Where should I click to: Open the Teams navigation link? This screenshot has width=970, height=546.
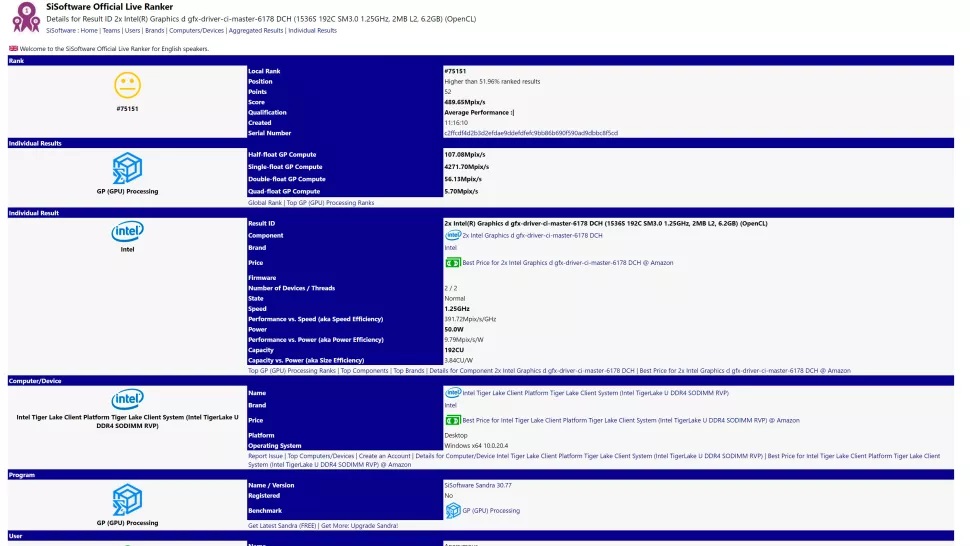click(x=111, y=30)
